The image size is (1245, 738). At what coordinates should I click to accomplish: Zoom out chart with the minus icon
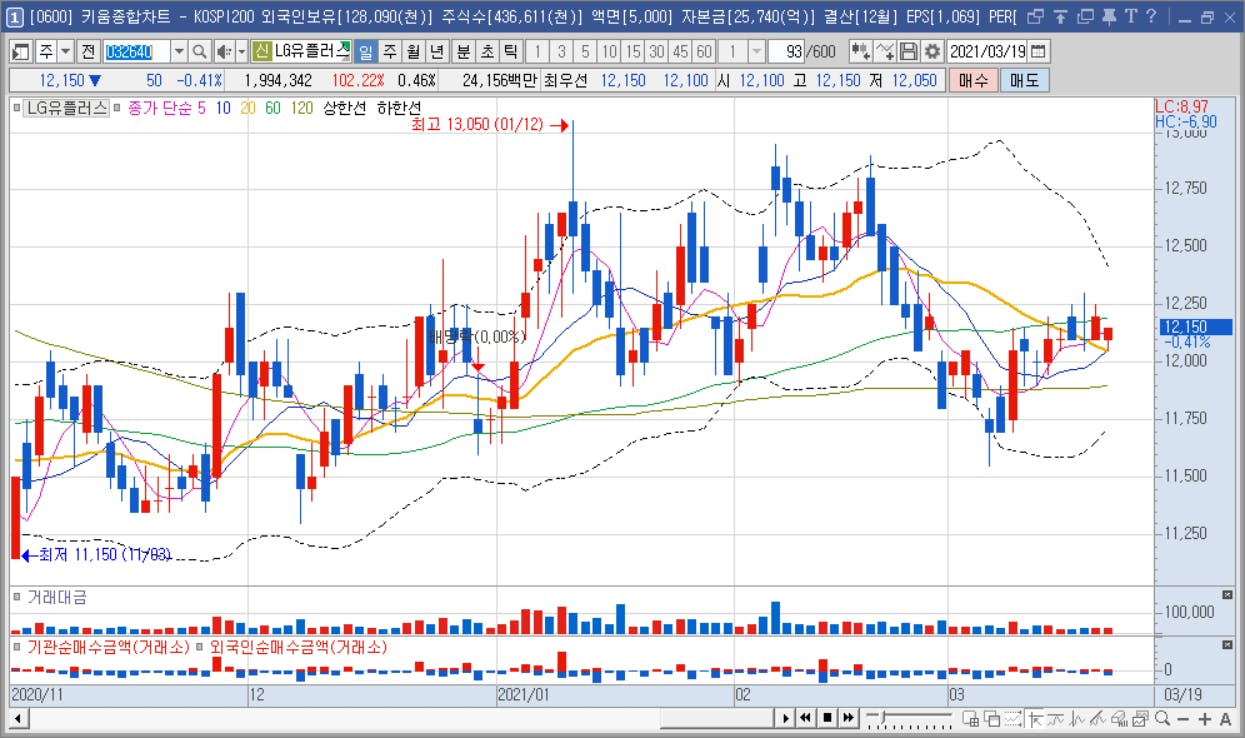click(x=1184, y=718)
